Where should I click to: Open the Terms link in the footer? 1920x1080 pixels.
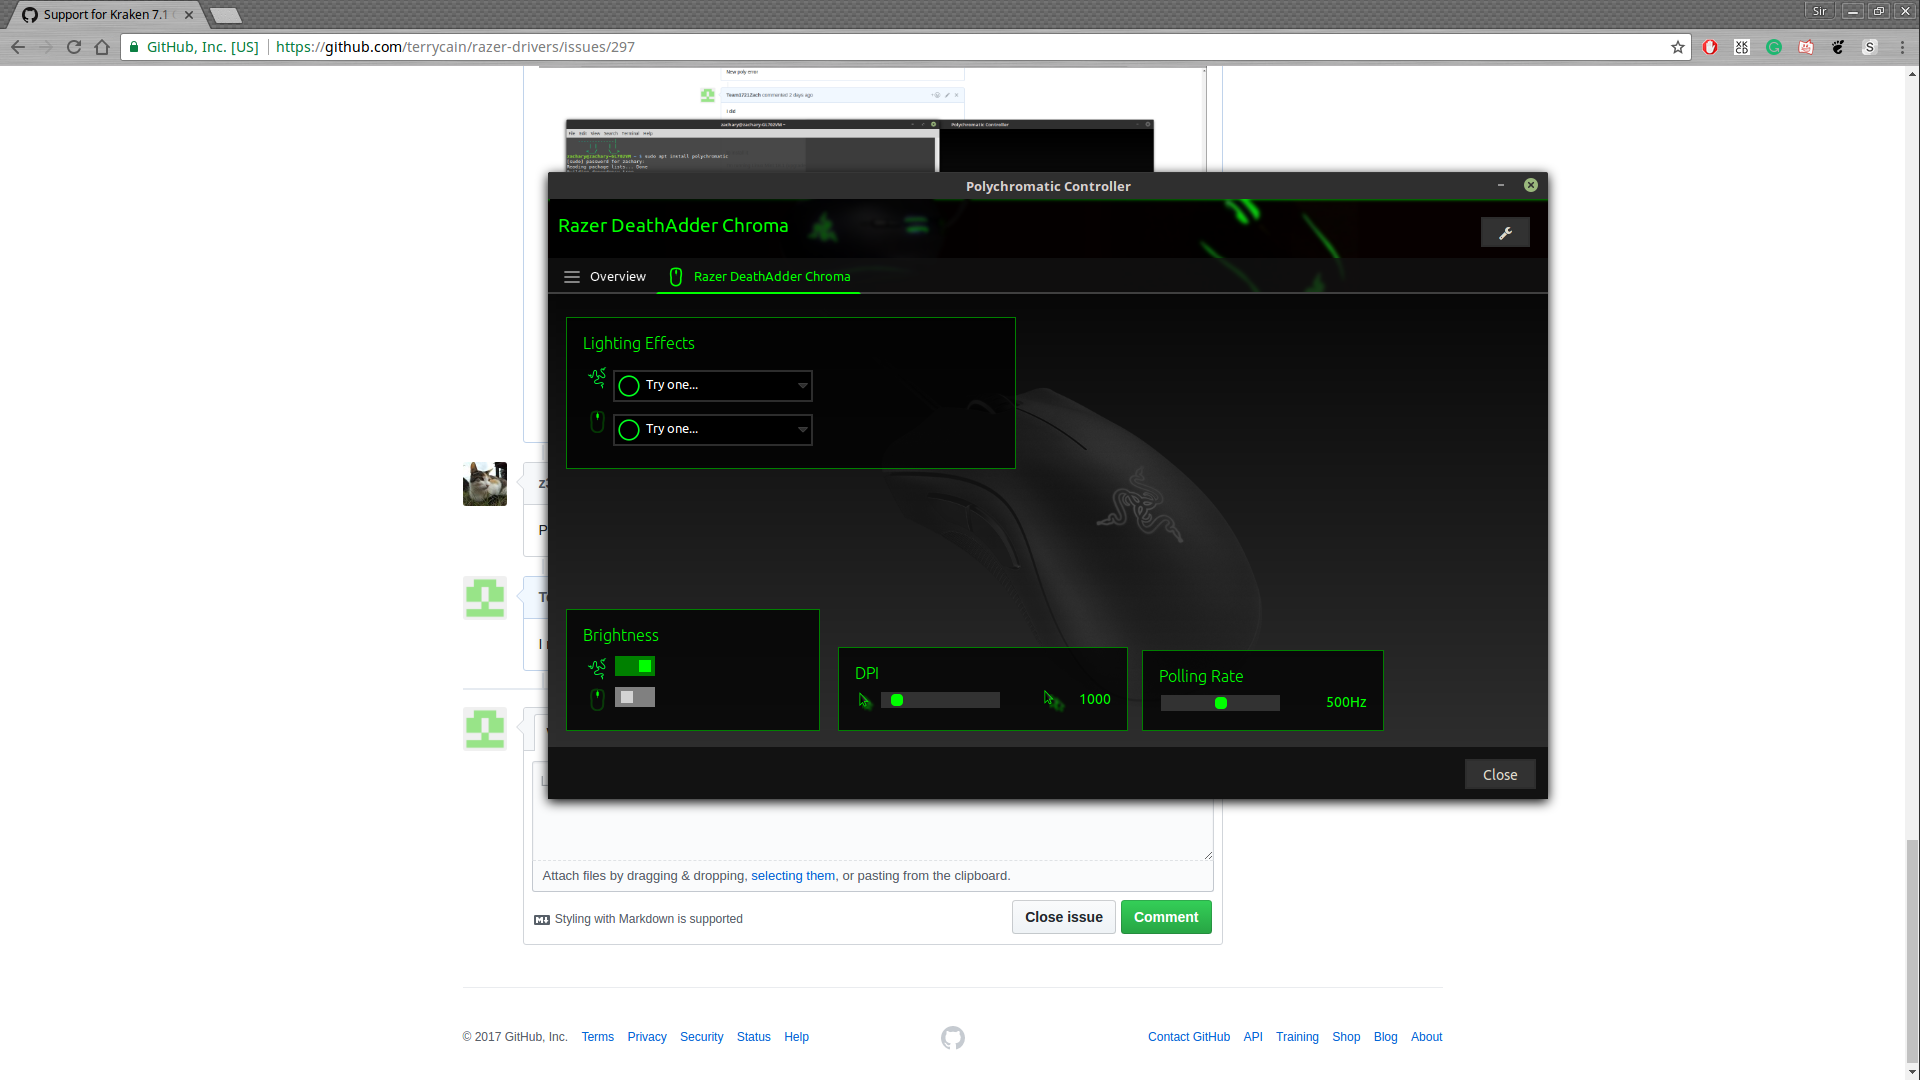(597, 1037)
